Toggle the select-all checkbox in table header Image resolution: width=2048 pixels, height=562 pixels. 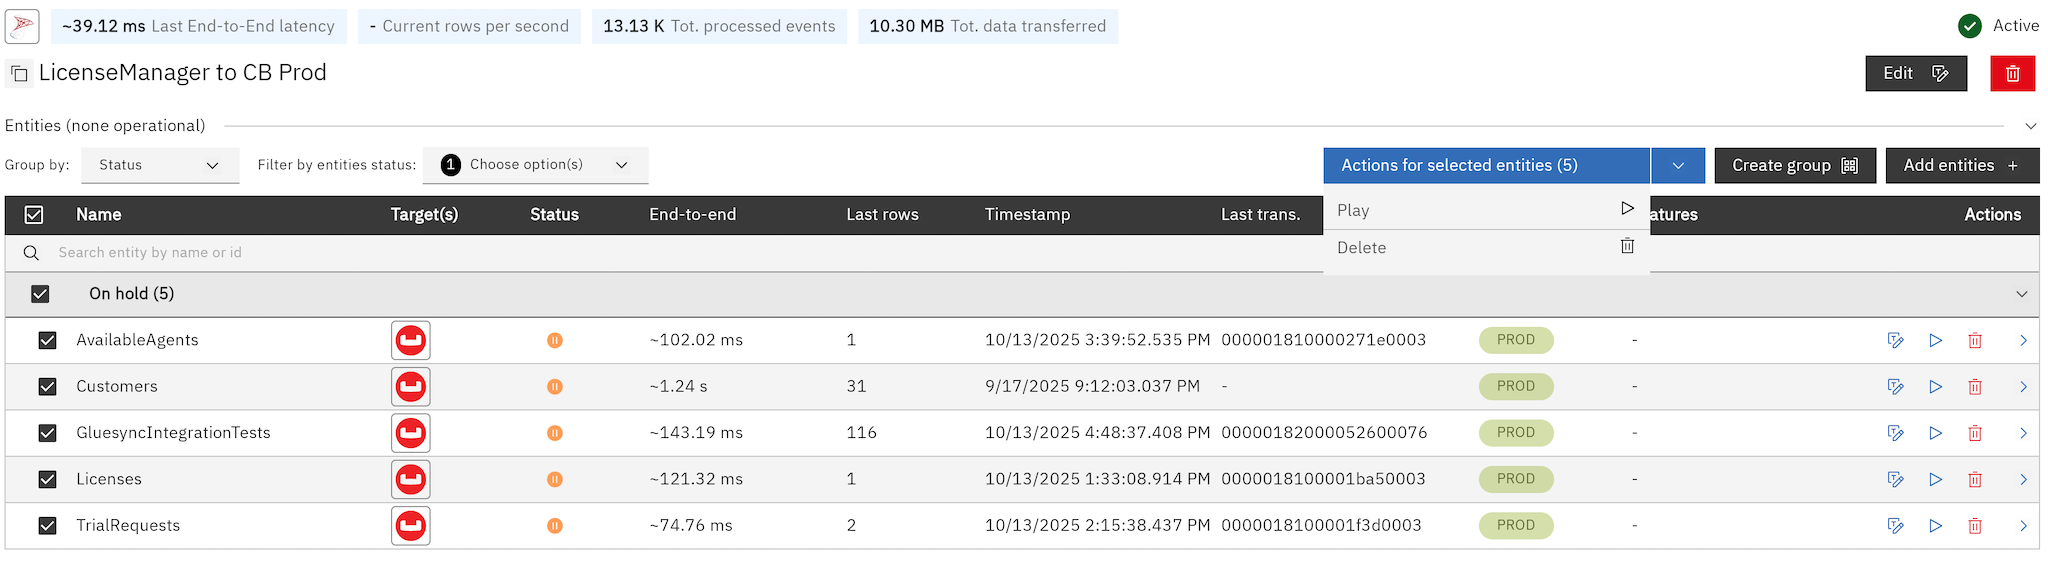(34, 214)
